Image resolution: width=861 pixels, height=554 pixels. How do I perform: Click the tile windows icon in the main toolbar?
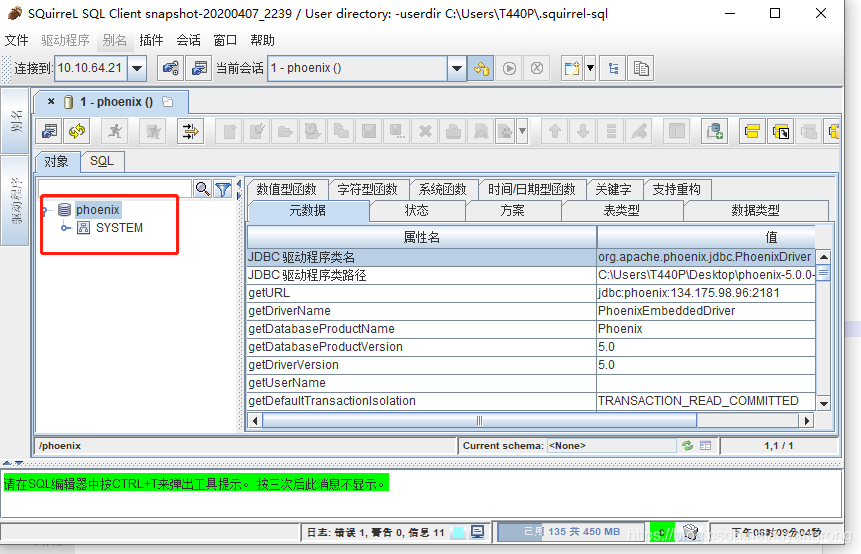pos(613,69)
